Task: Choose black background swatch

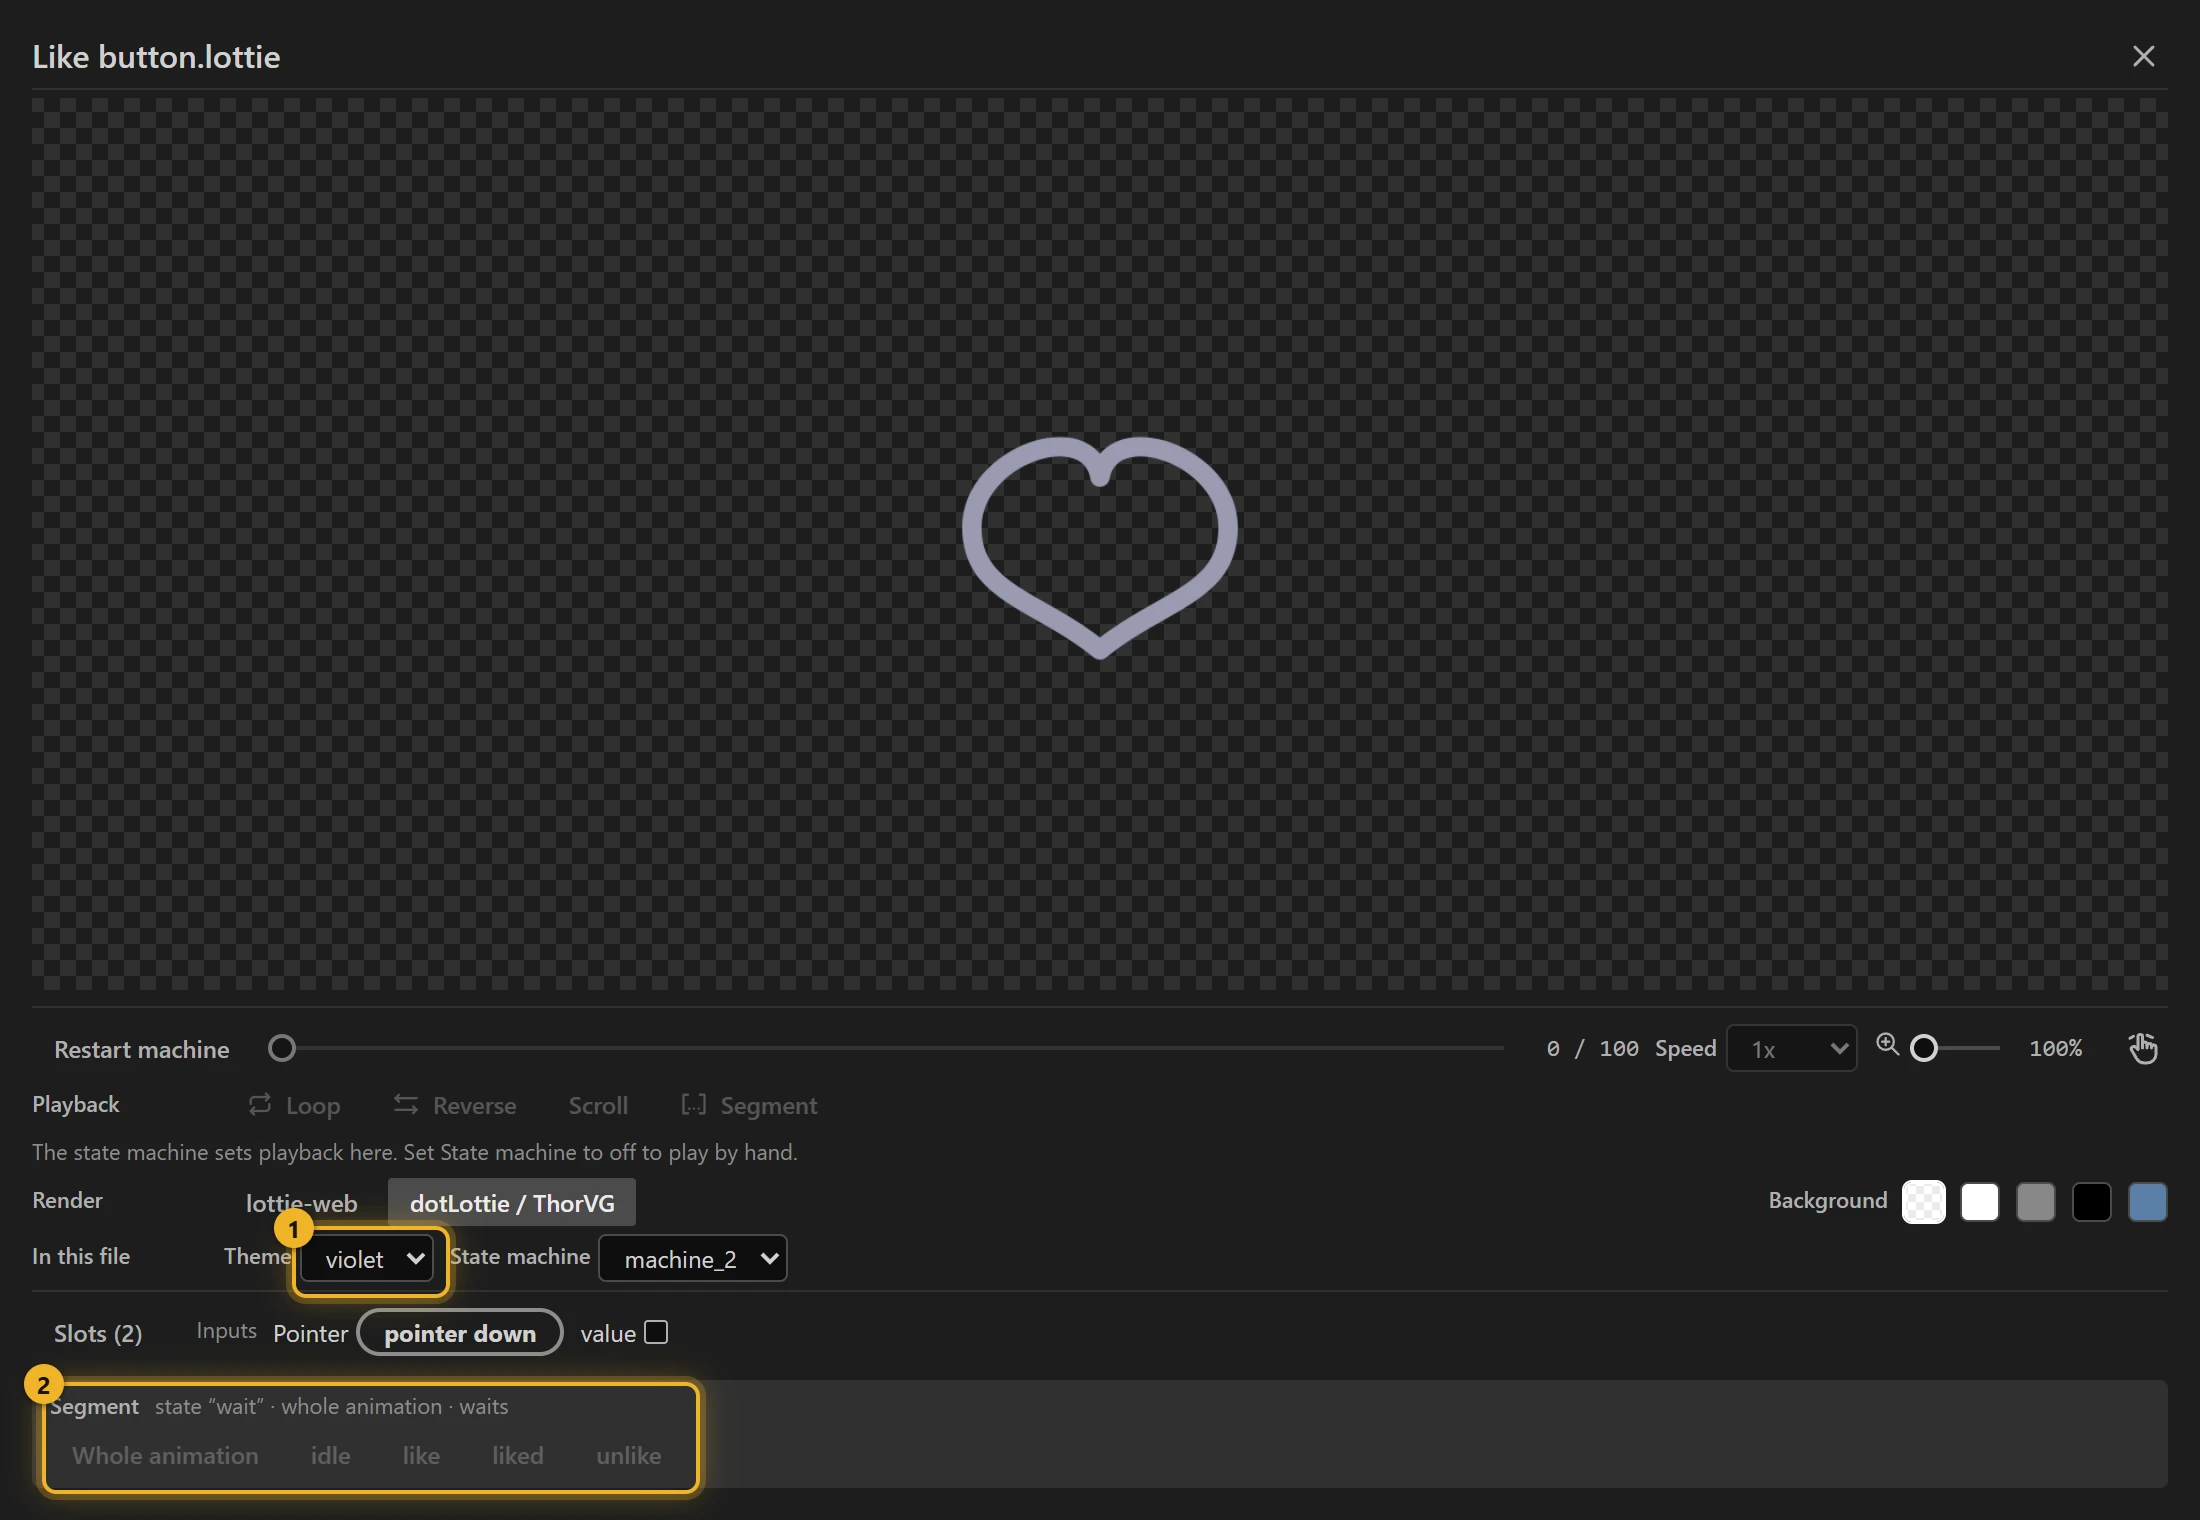Action: (2092, 1201)
